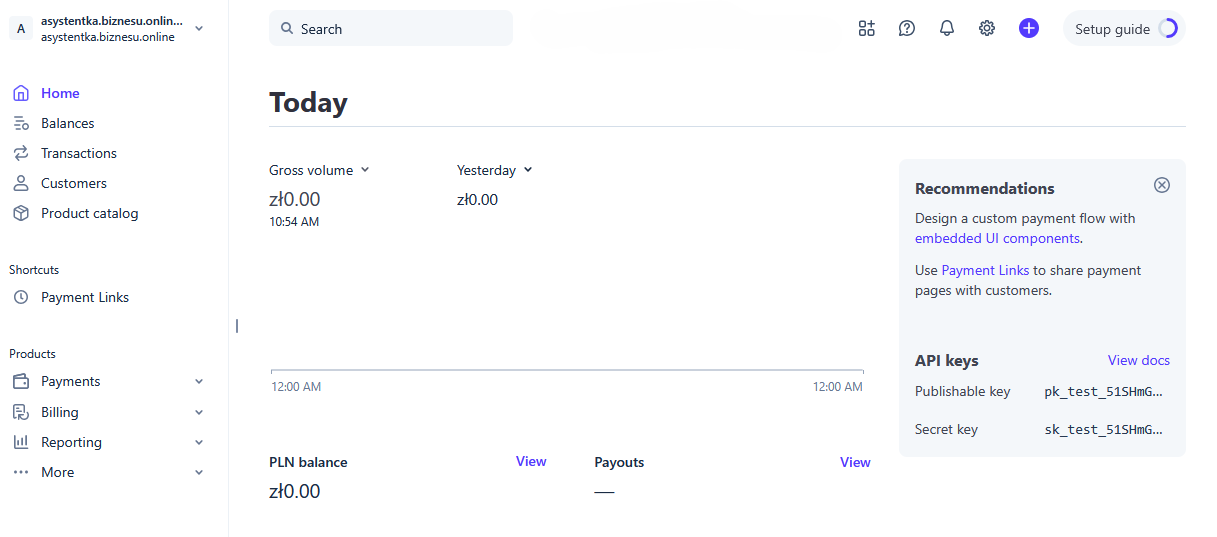Open the View docs link

click(1138, 360)
